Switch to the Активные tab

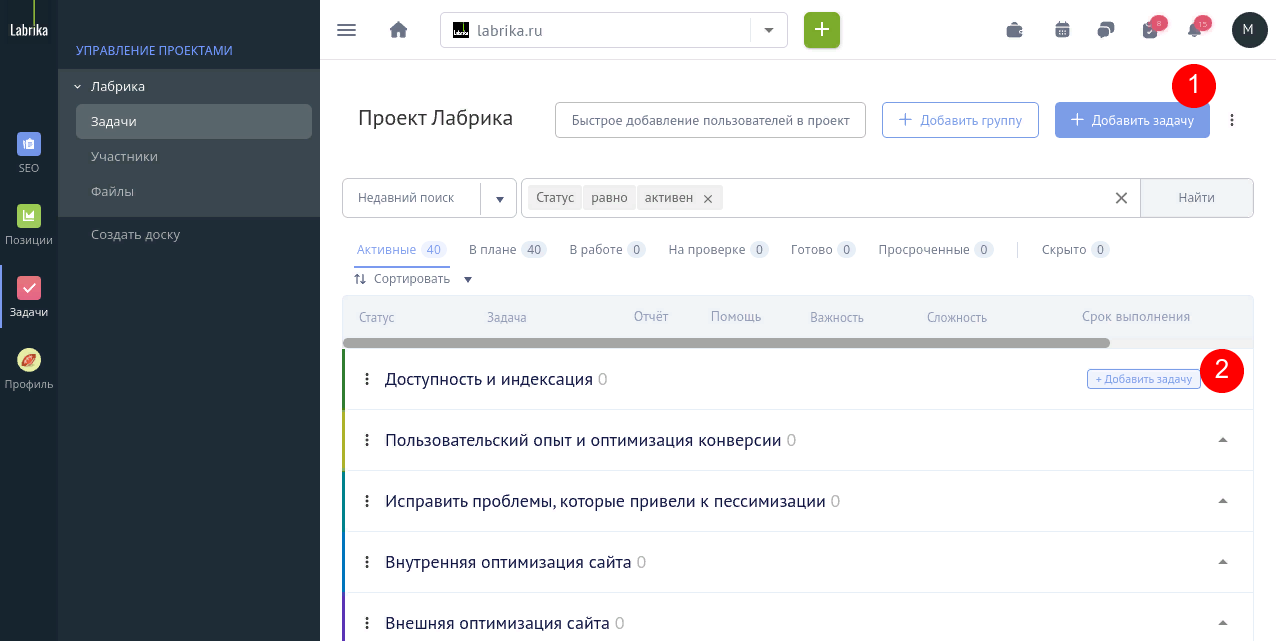click(x=401, y=250)
